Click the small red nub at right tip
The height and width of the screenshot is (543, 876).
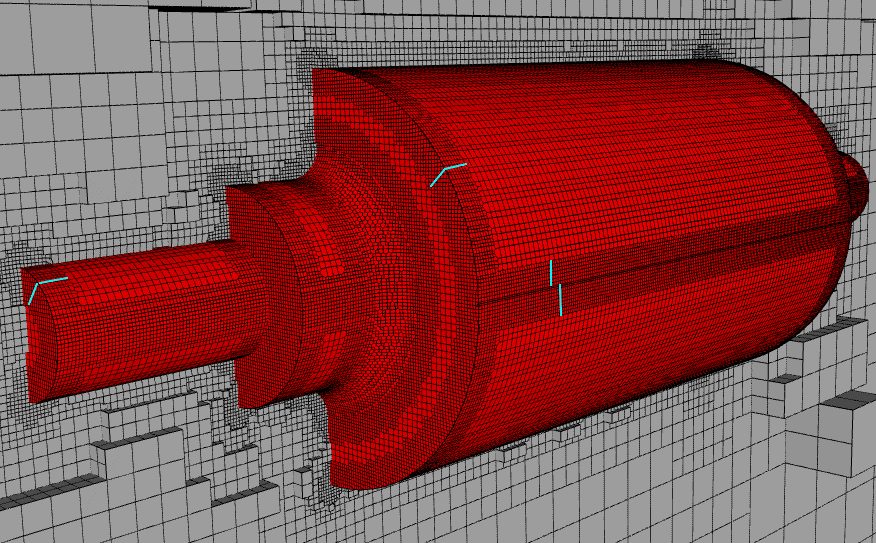coord(858,183)
